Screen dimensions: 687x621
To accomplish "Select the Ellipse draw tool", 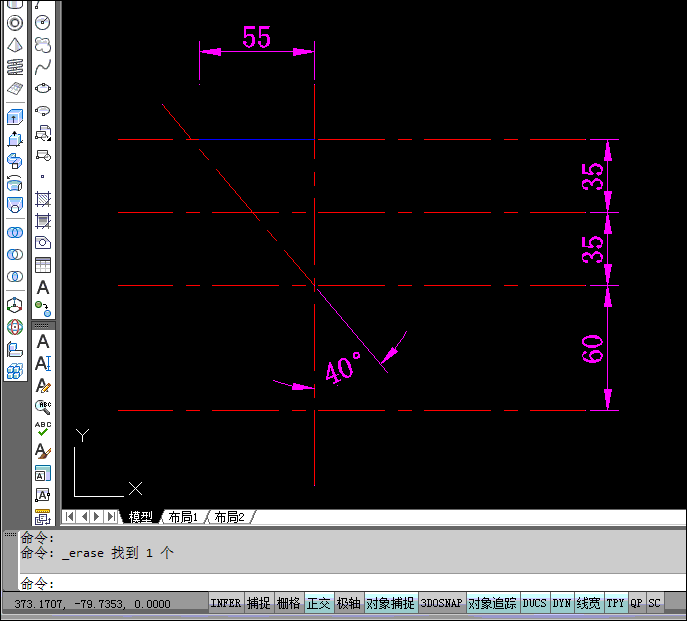I will 43,89.
